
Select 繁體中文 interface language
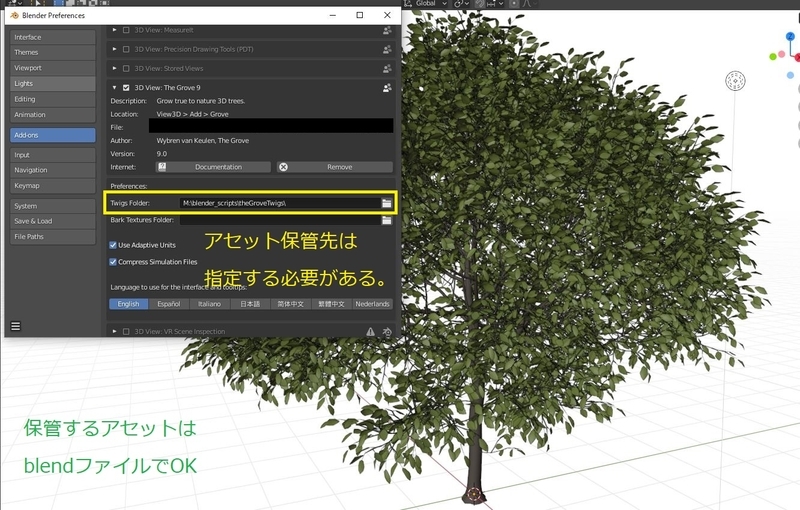point(332,304)
